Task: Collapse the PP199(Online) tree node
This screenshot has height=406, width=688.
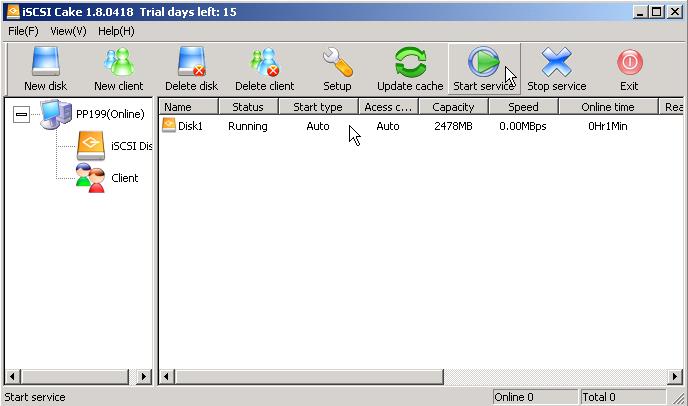Action: pos(22,115)
